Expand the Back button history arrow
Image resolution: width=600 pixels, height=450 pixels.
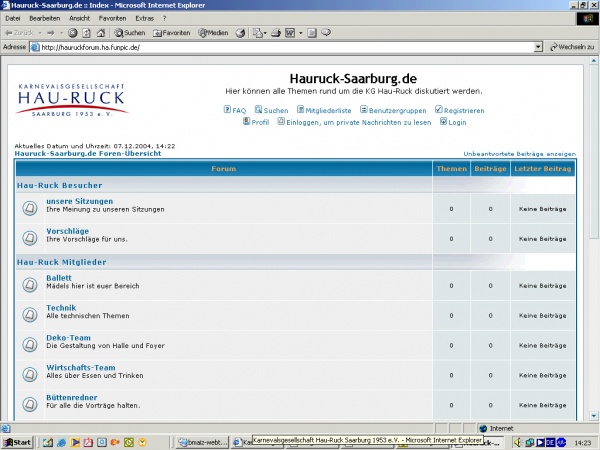[x=40, y=33]
